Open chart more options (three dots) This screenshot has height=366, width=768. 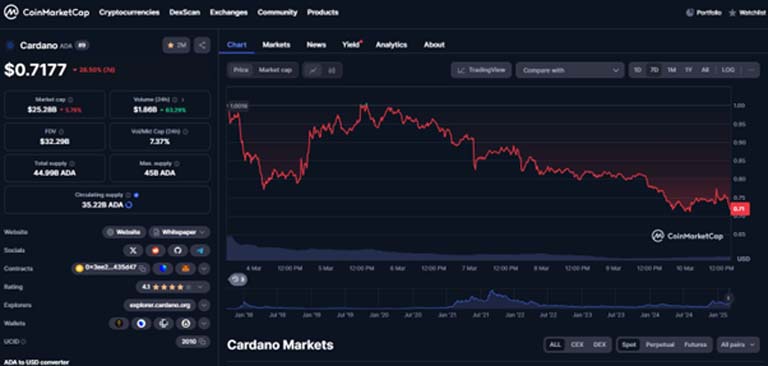pyautogui.click(x=752, y=70)
